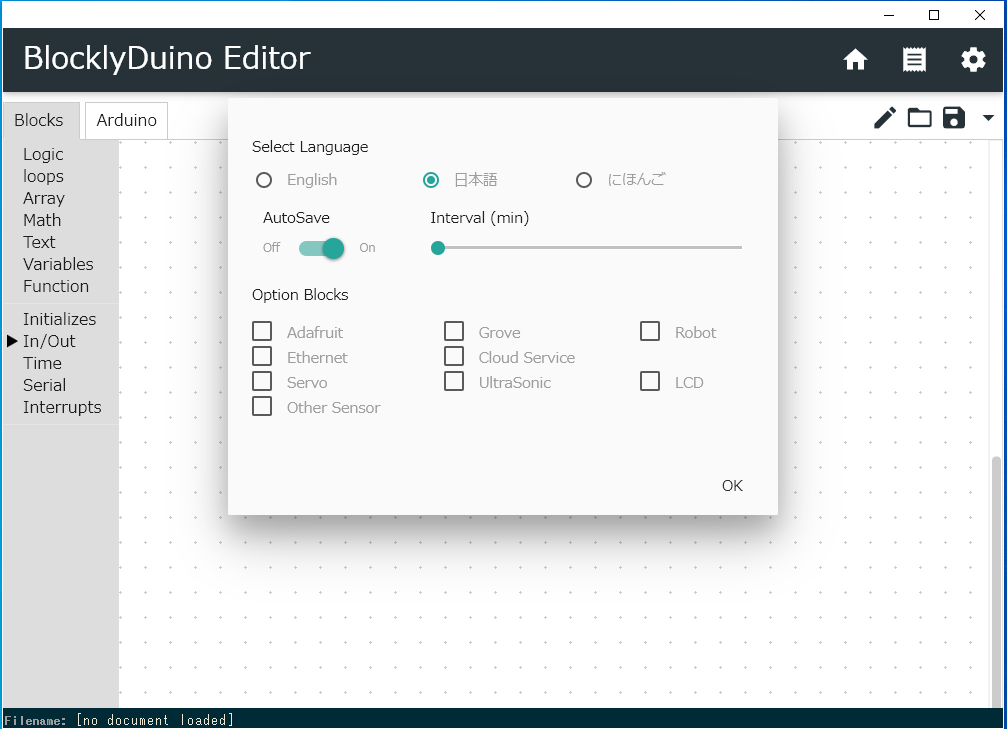1007x729 pixels.
Task: Expand the dropdown arrow beside the save icon
Action: click(988, 118)
